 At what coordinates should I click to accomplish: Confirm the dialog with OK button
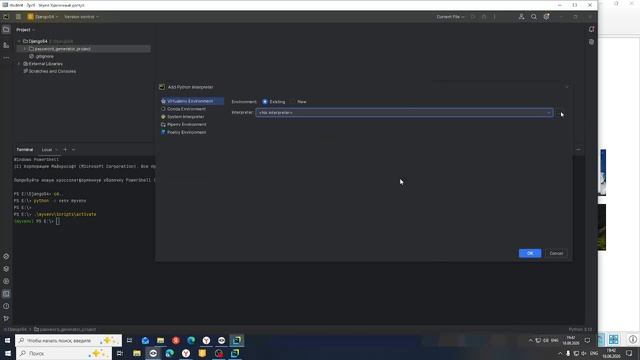click(530, 253)
